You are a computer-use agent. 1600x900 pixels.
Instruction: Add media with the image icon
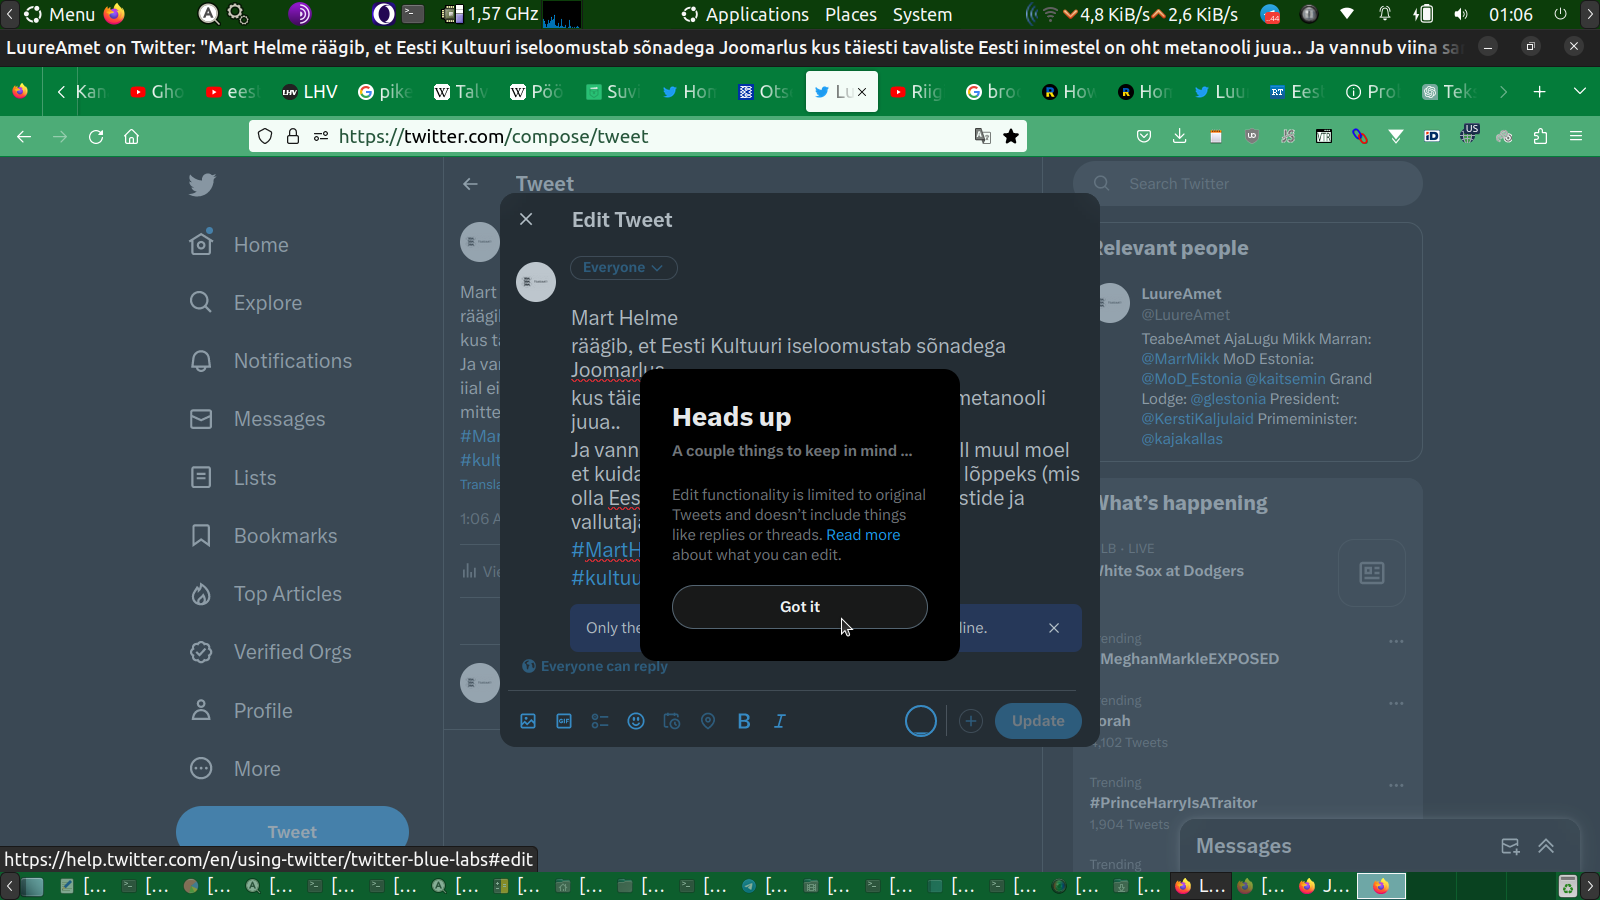(x=528, y=721)
